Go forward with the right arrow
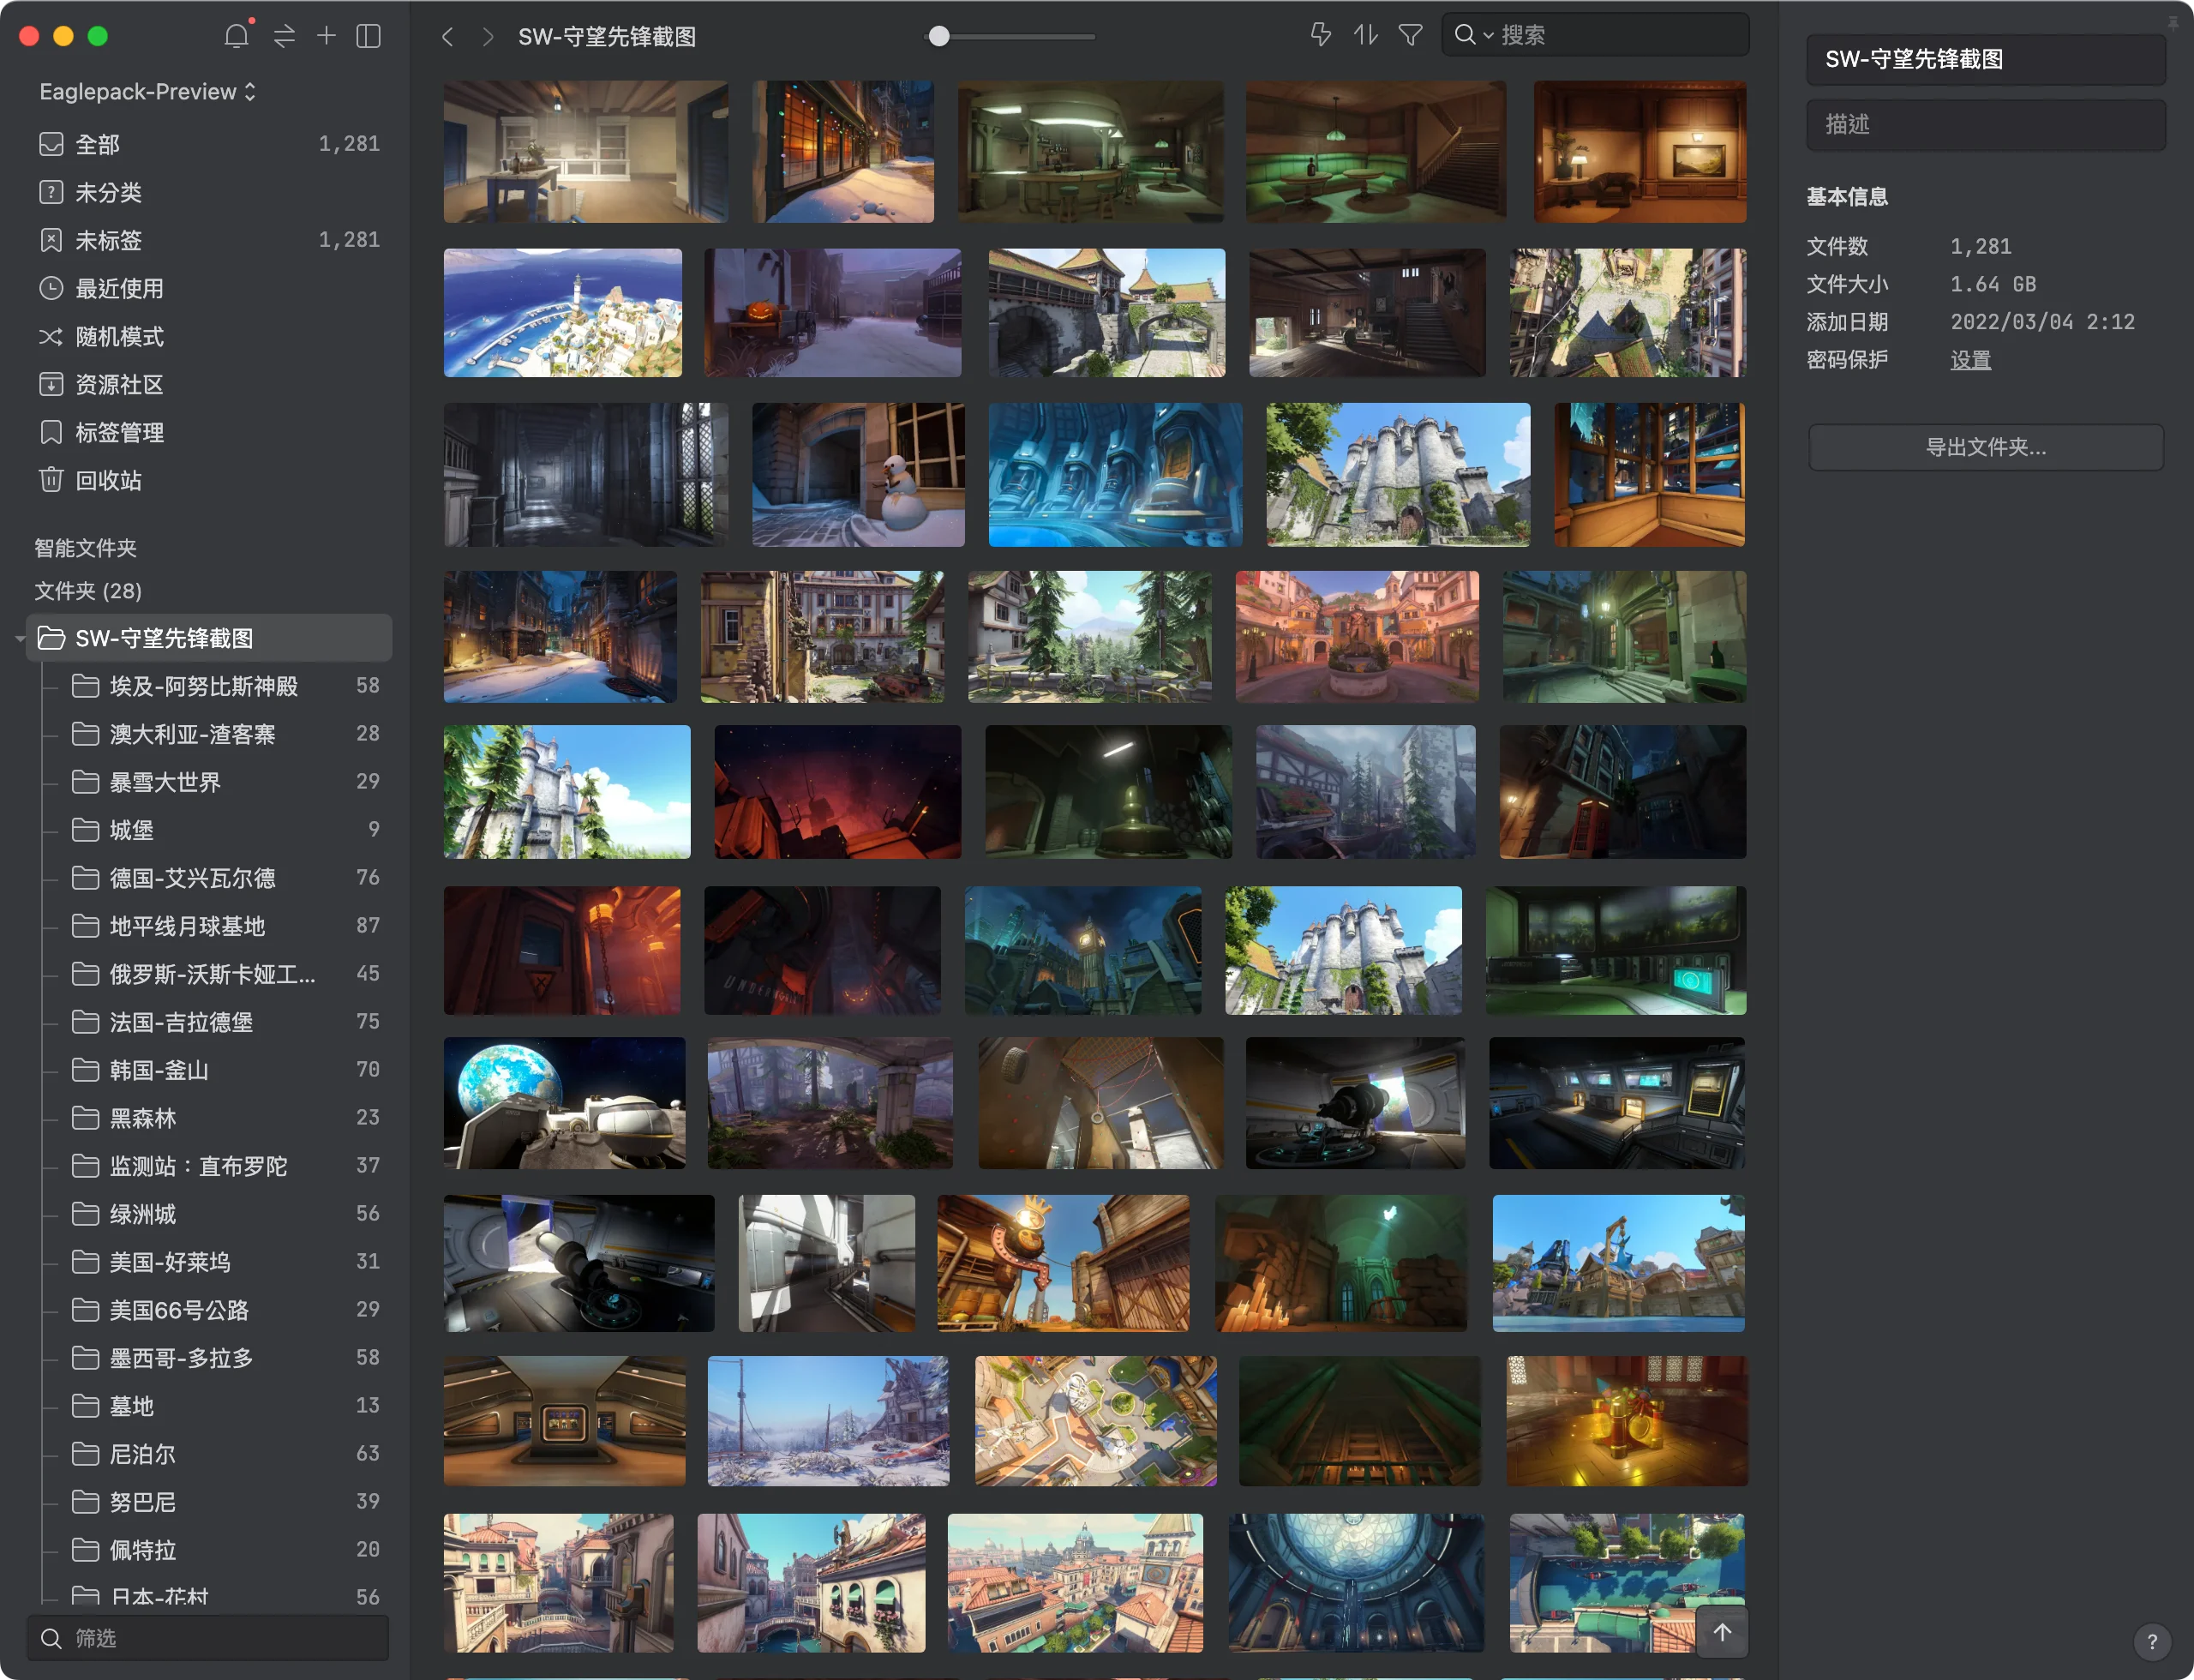 tap(488, 37)
